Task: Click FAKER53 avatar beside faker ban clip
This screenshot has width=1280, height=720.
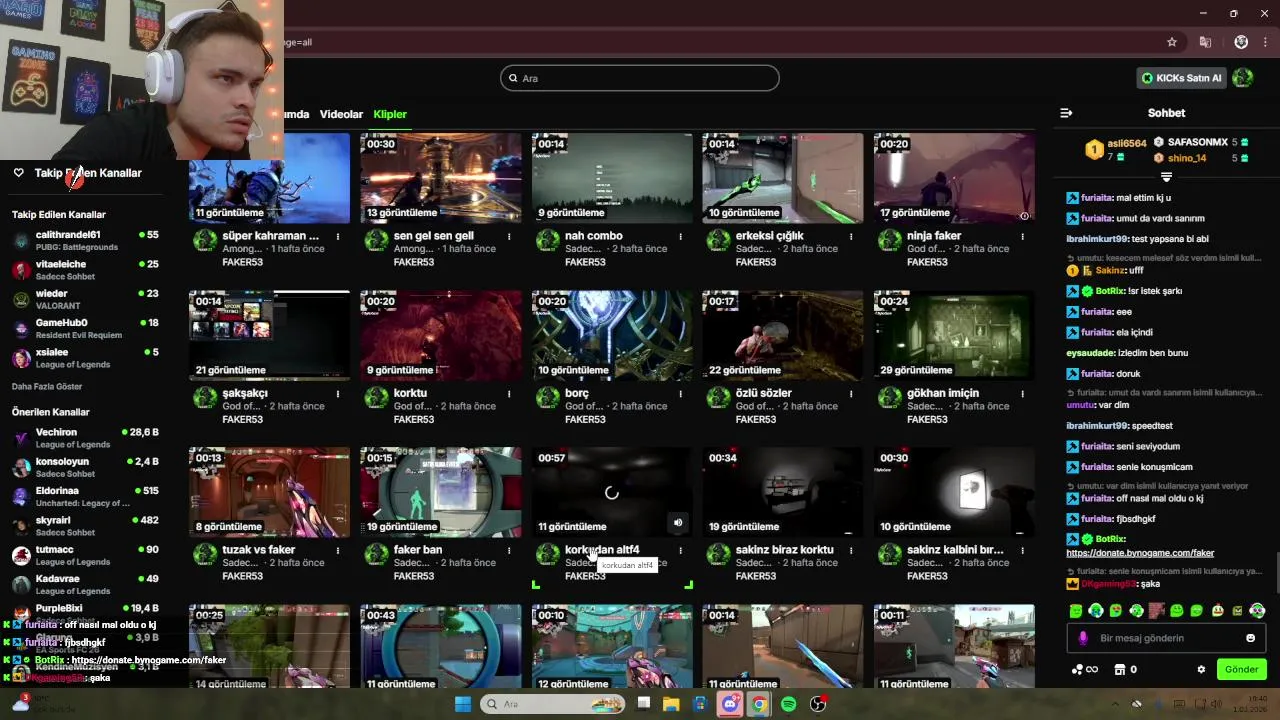Action: point(376,555)
